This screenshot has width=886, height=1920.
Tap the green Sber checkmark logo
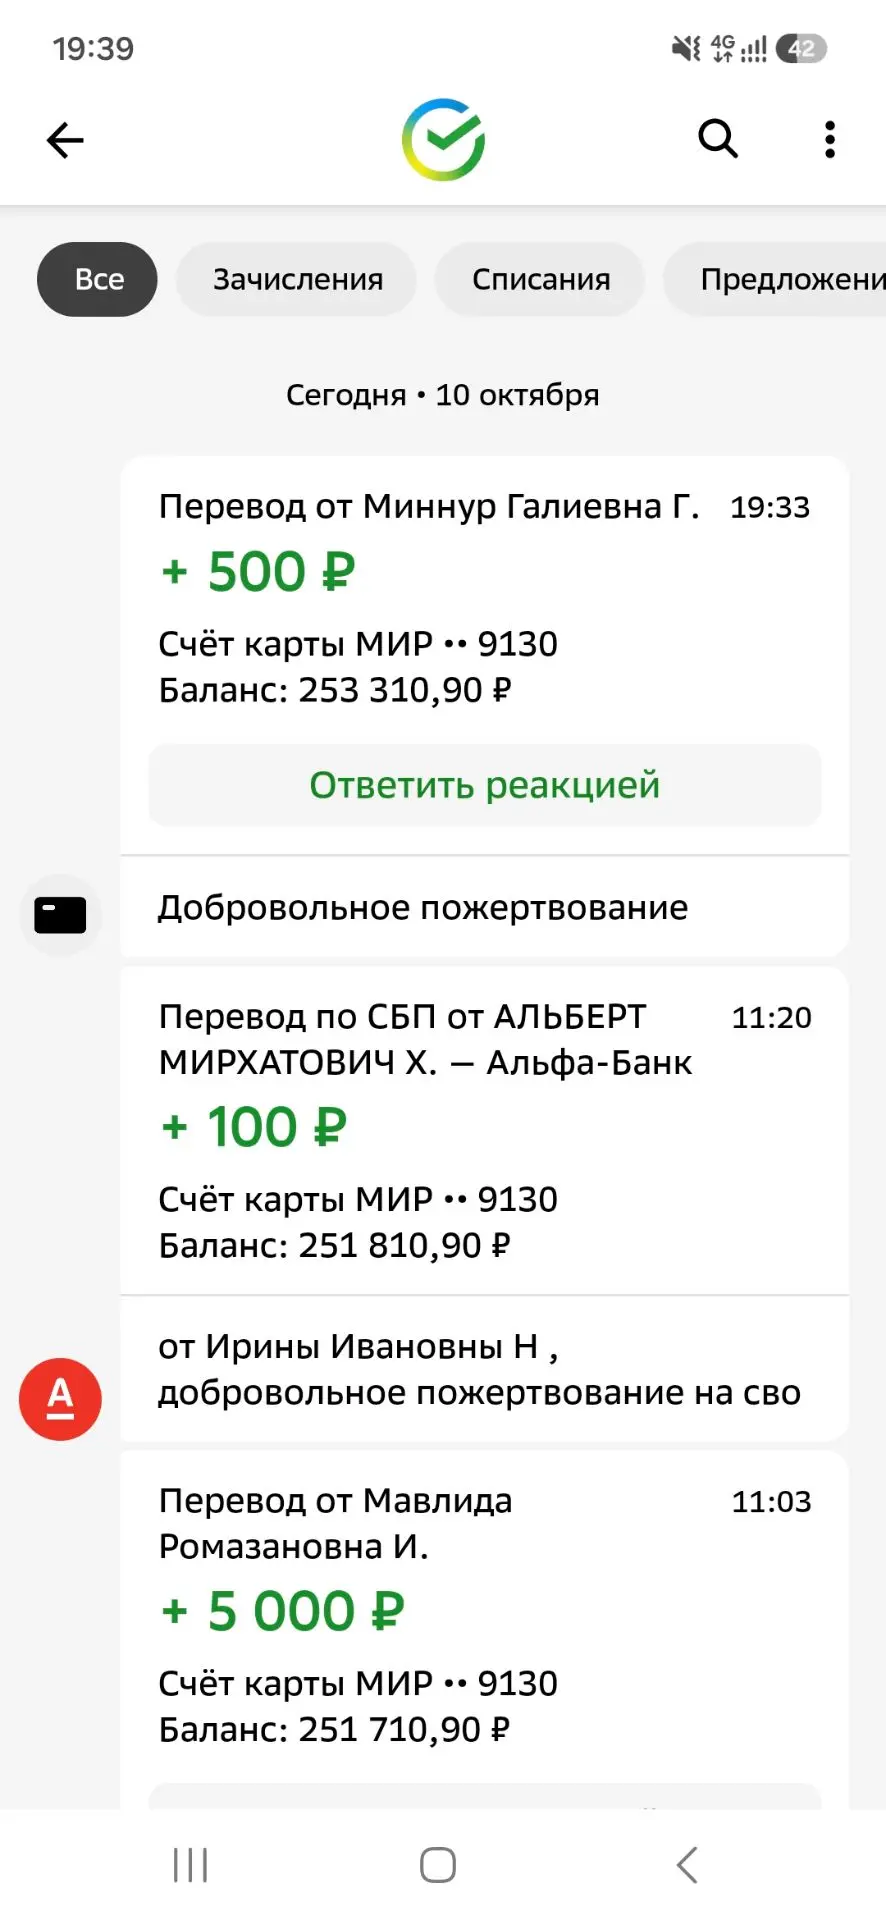click(x=443, y=140)
